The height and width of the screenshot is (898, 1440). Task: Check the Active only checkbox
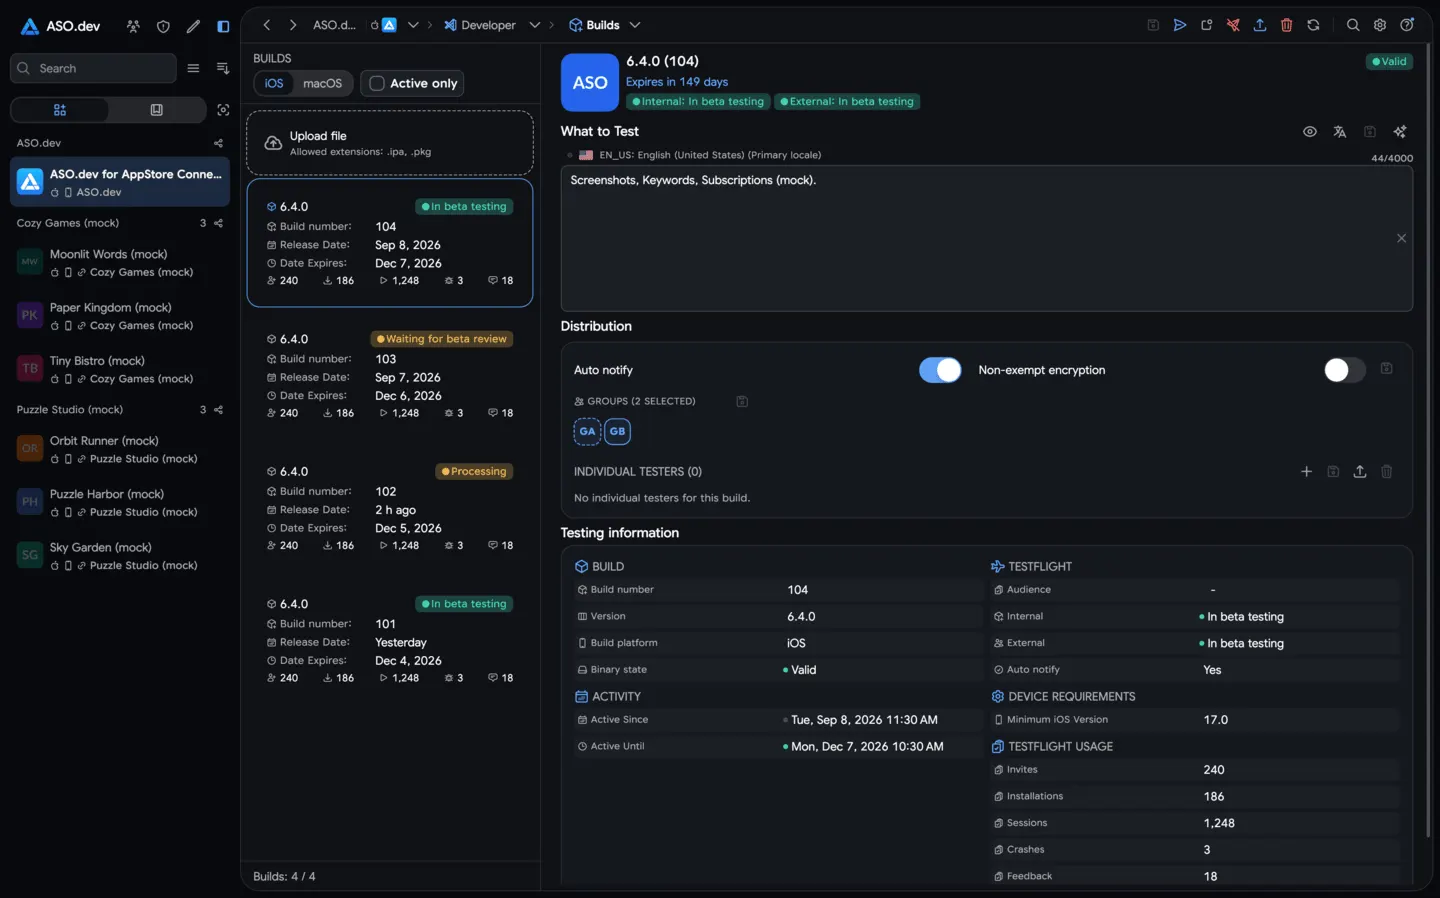377,83
